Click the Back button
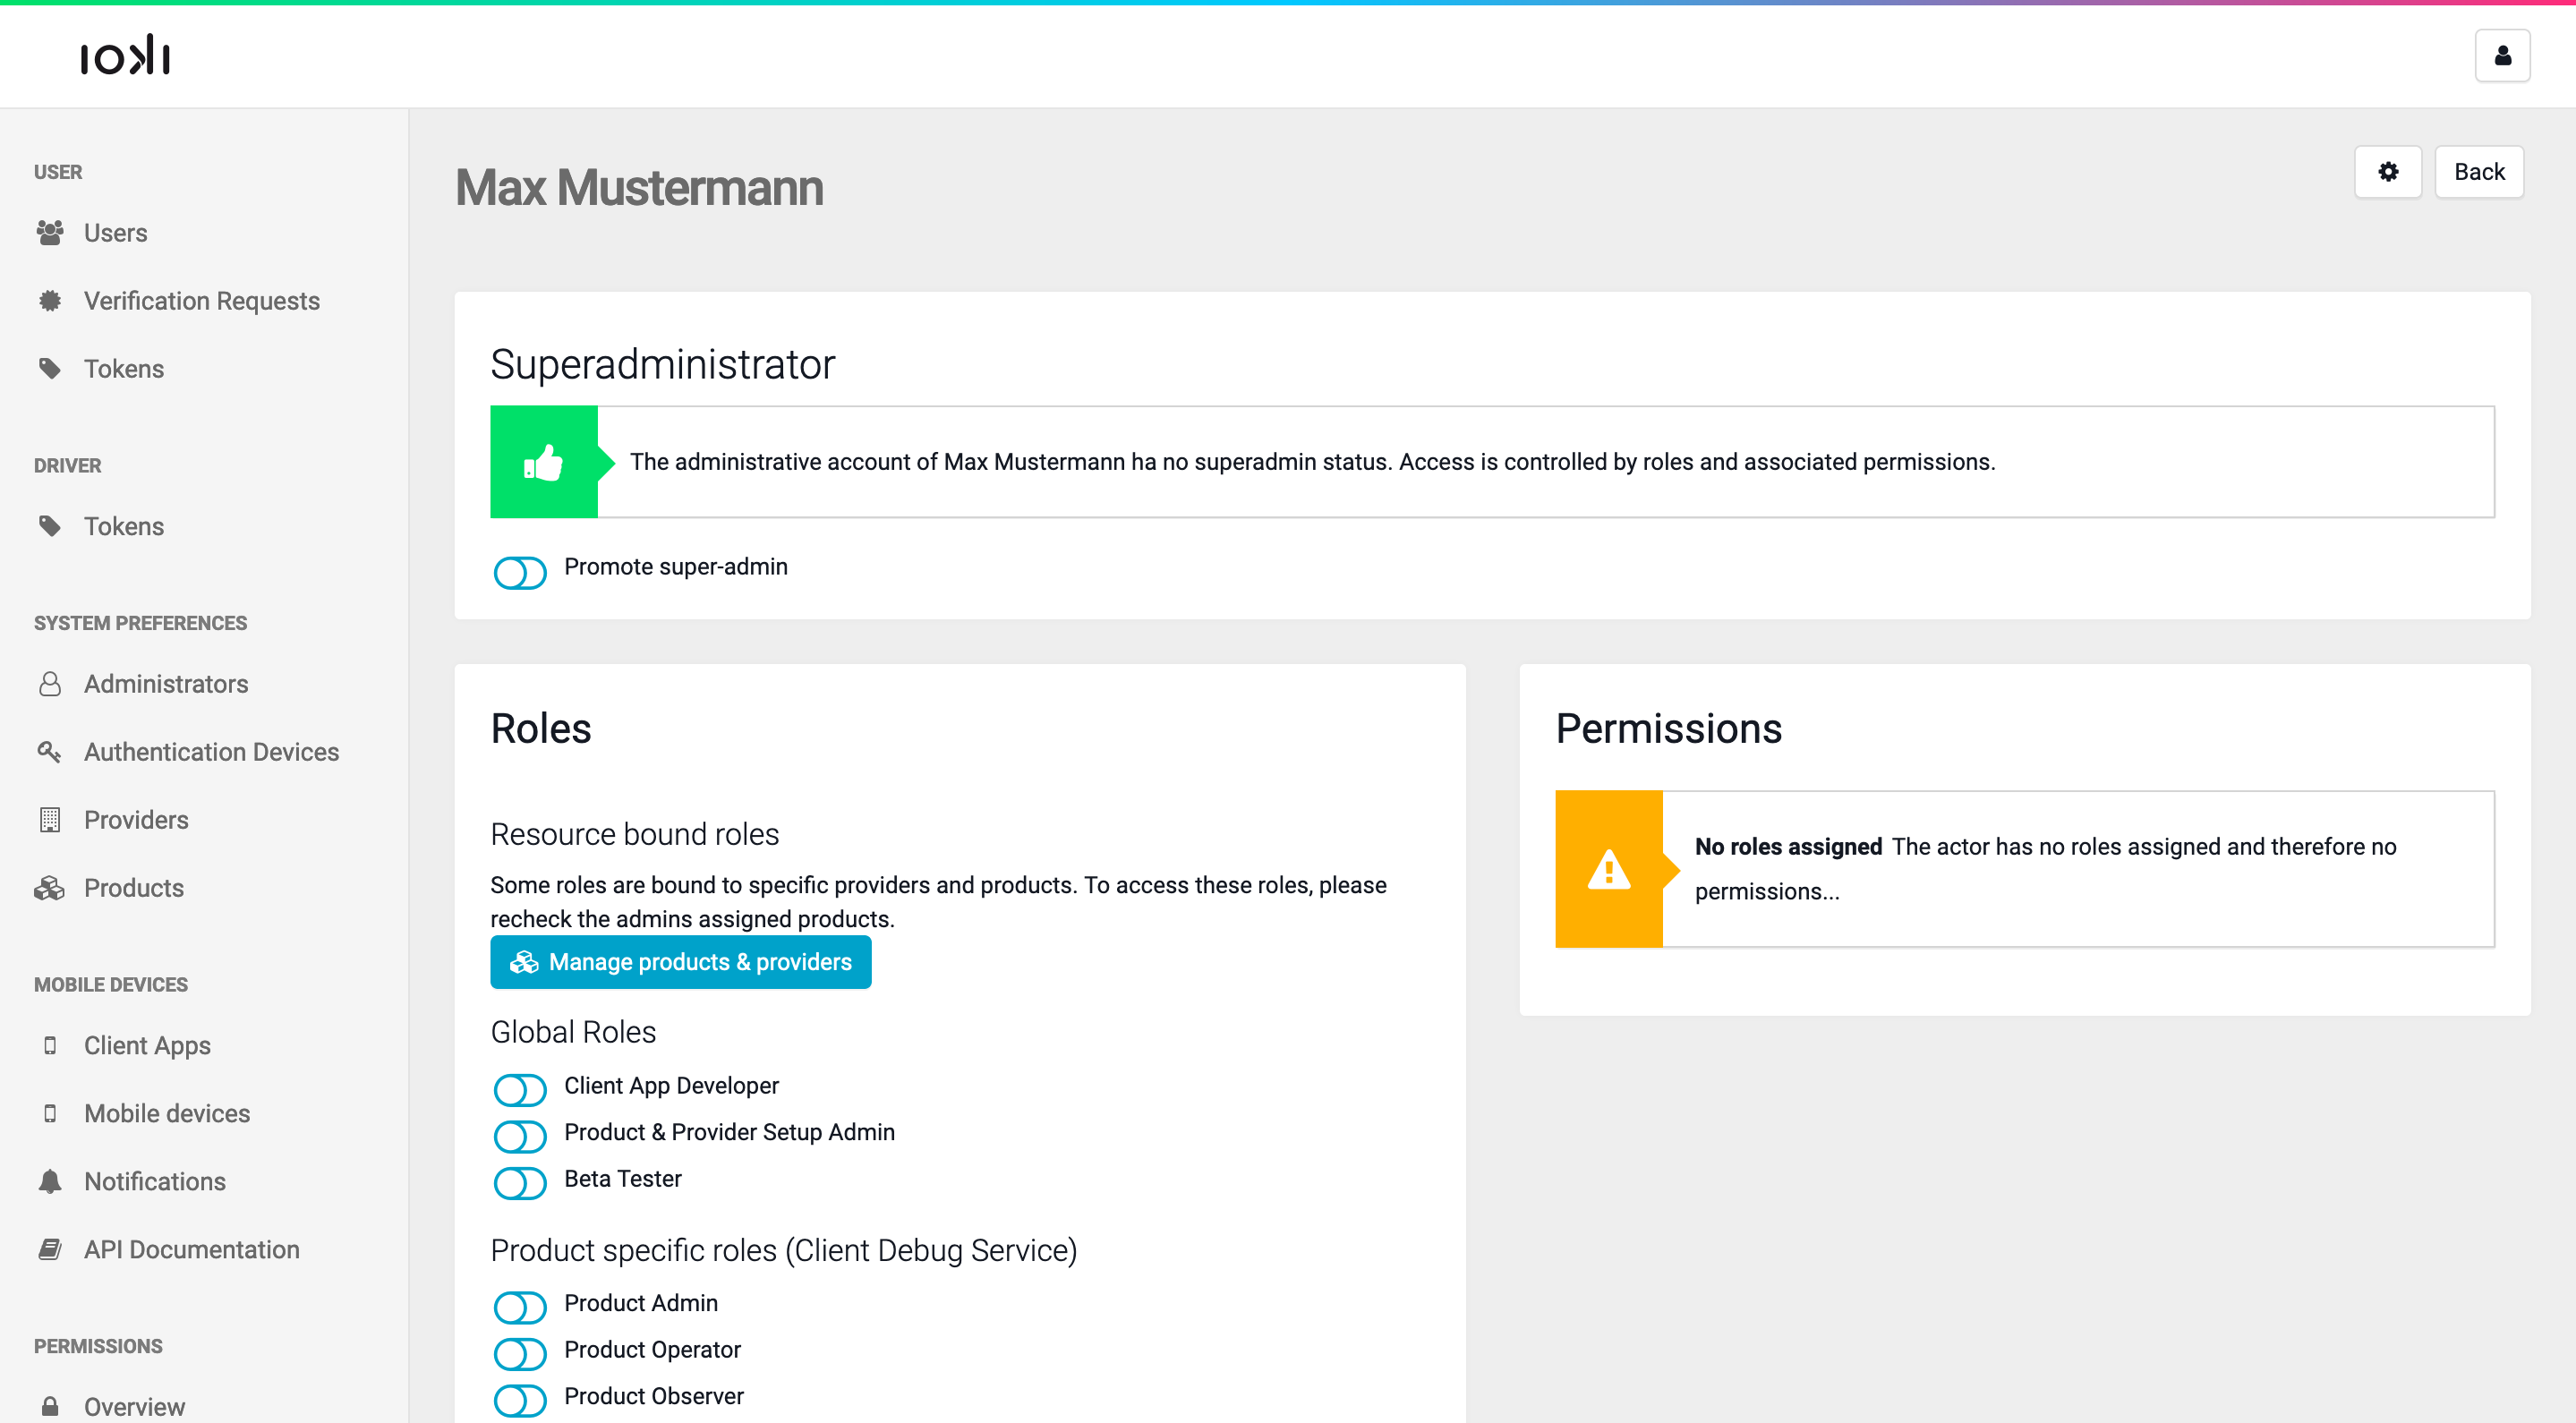This screenshot has width=2576, height=1423. pos(2478,172)
